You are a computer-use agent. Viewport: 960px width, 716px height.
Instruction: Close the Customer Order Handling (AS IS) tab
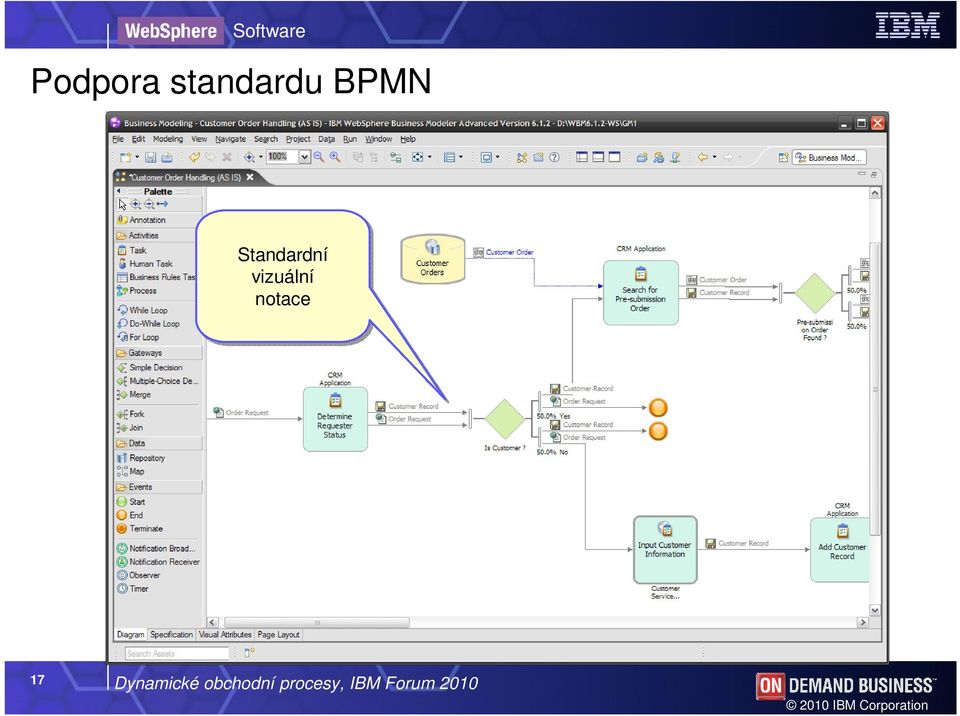coord(250,177)
